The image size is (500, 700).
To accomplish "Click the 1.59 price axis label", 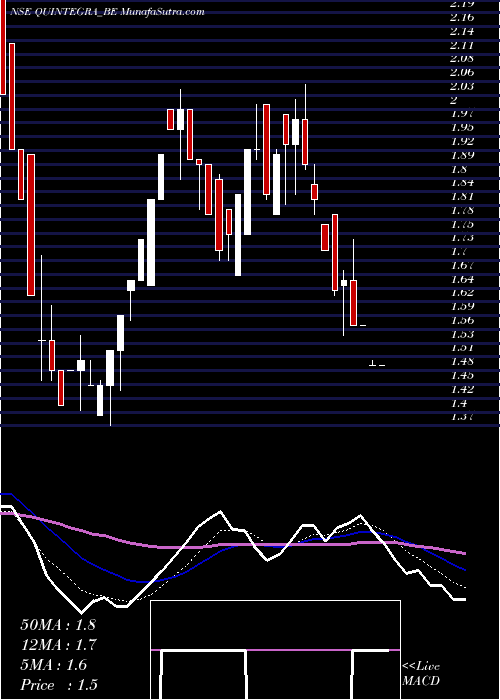I will [462, 306].
